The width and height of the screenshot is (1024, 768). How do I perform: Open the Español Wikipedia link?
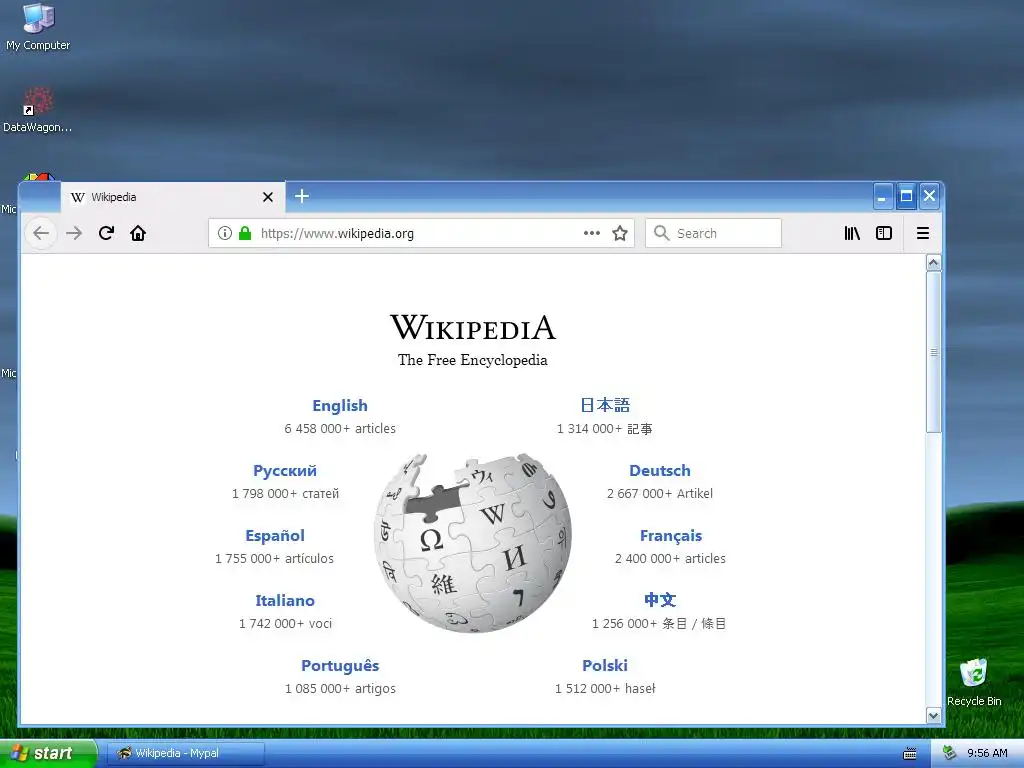[x=275, y=536]
